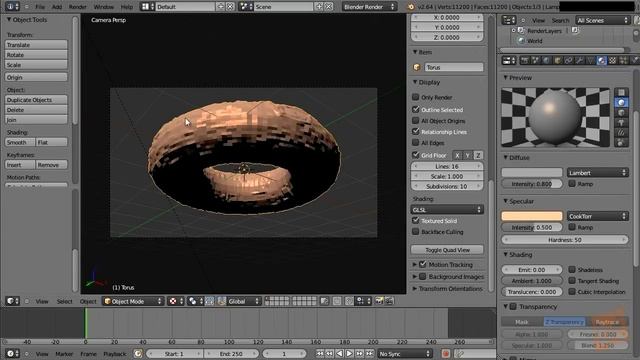Toggle the Textured Solid checkbox
Image resolution: width=640 pixels, height=360 pixels.
(x=416, y=220)
